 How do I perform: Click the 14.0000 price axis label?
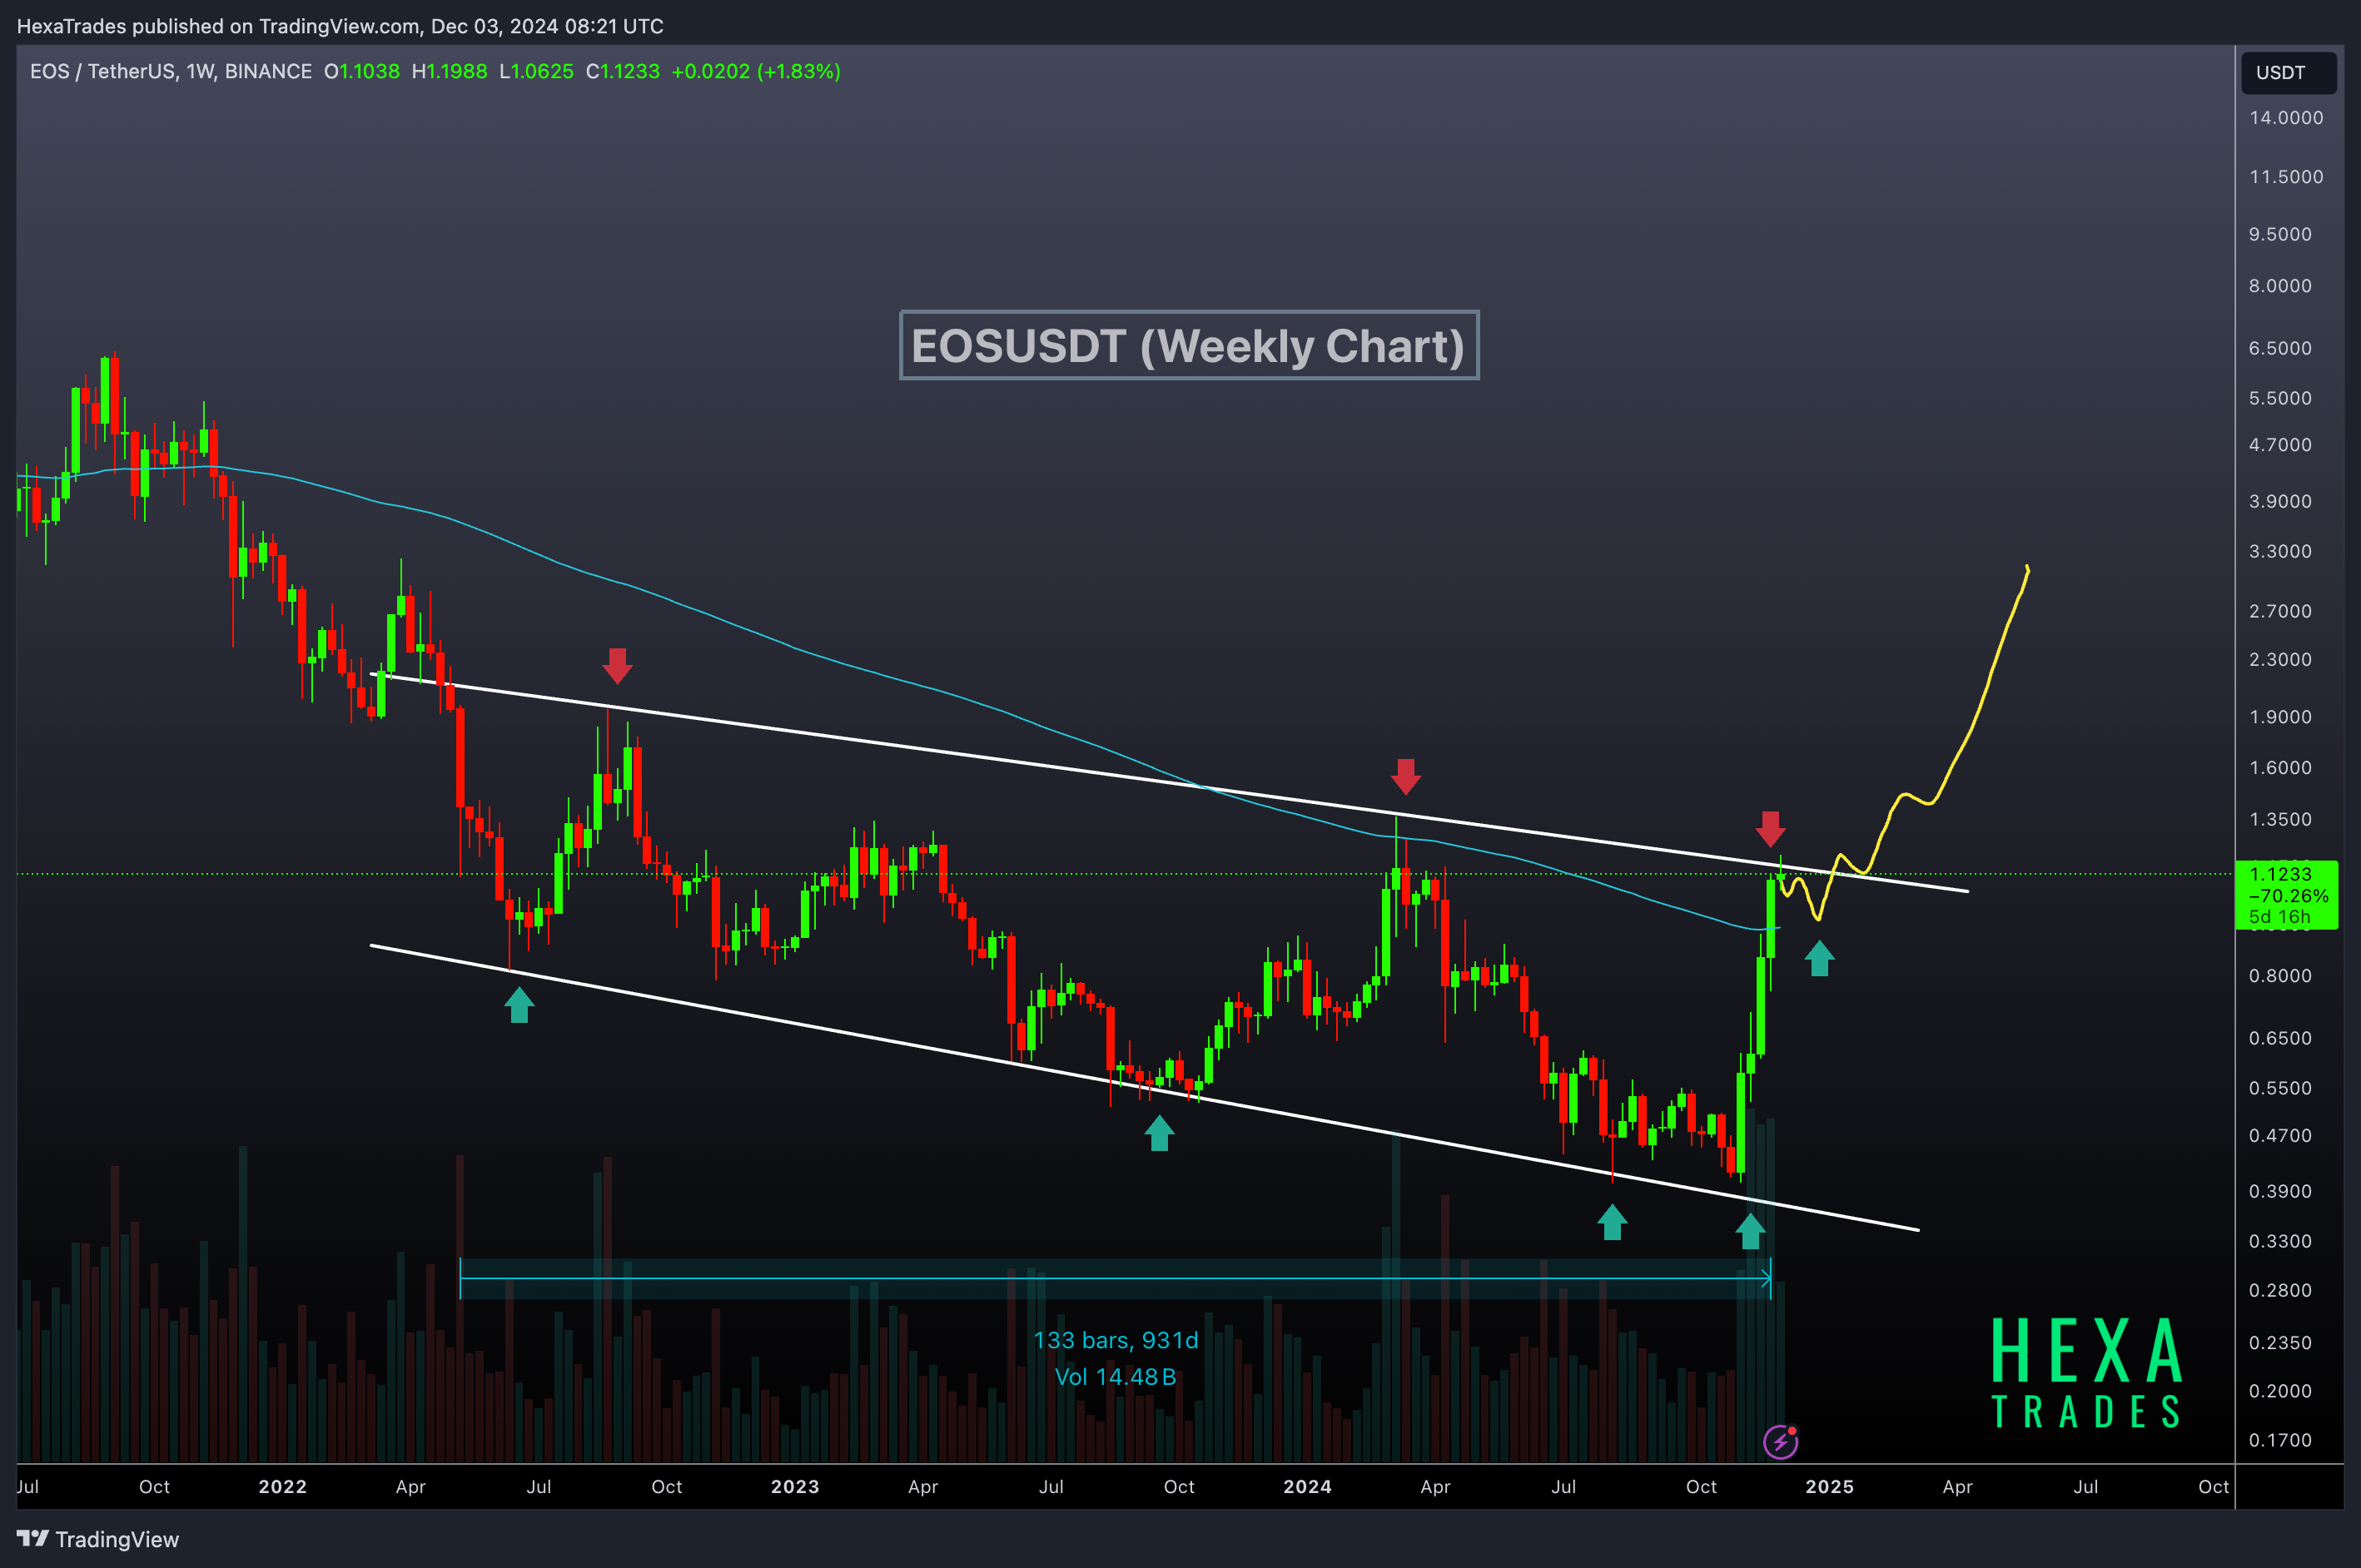2286,118
